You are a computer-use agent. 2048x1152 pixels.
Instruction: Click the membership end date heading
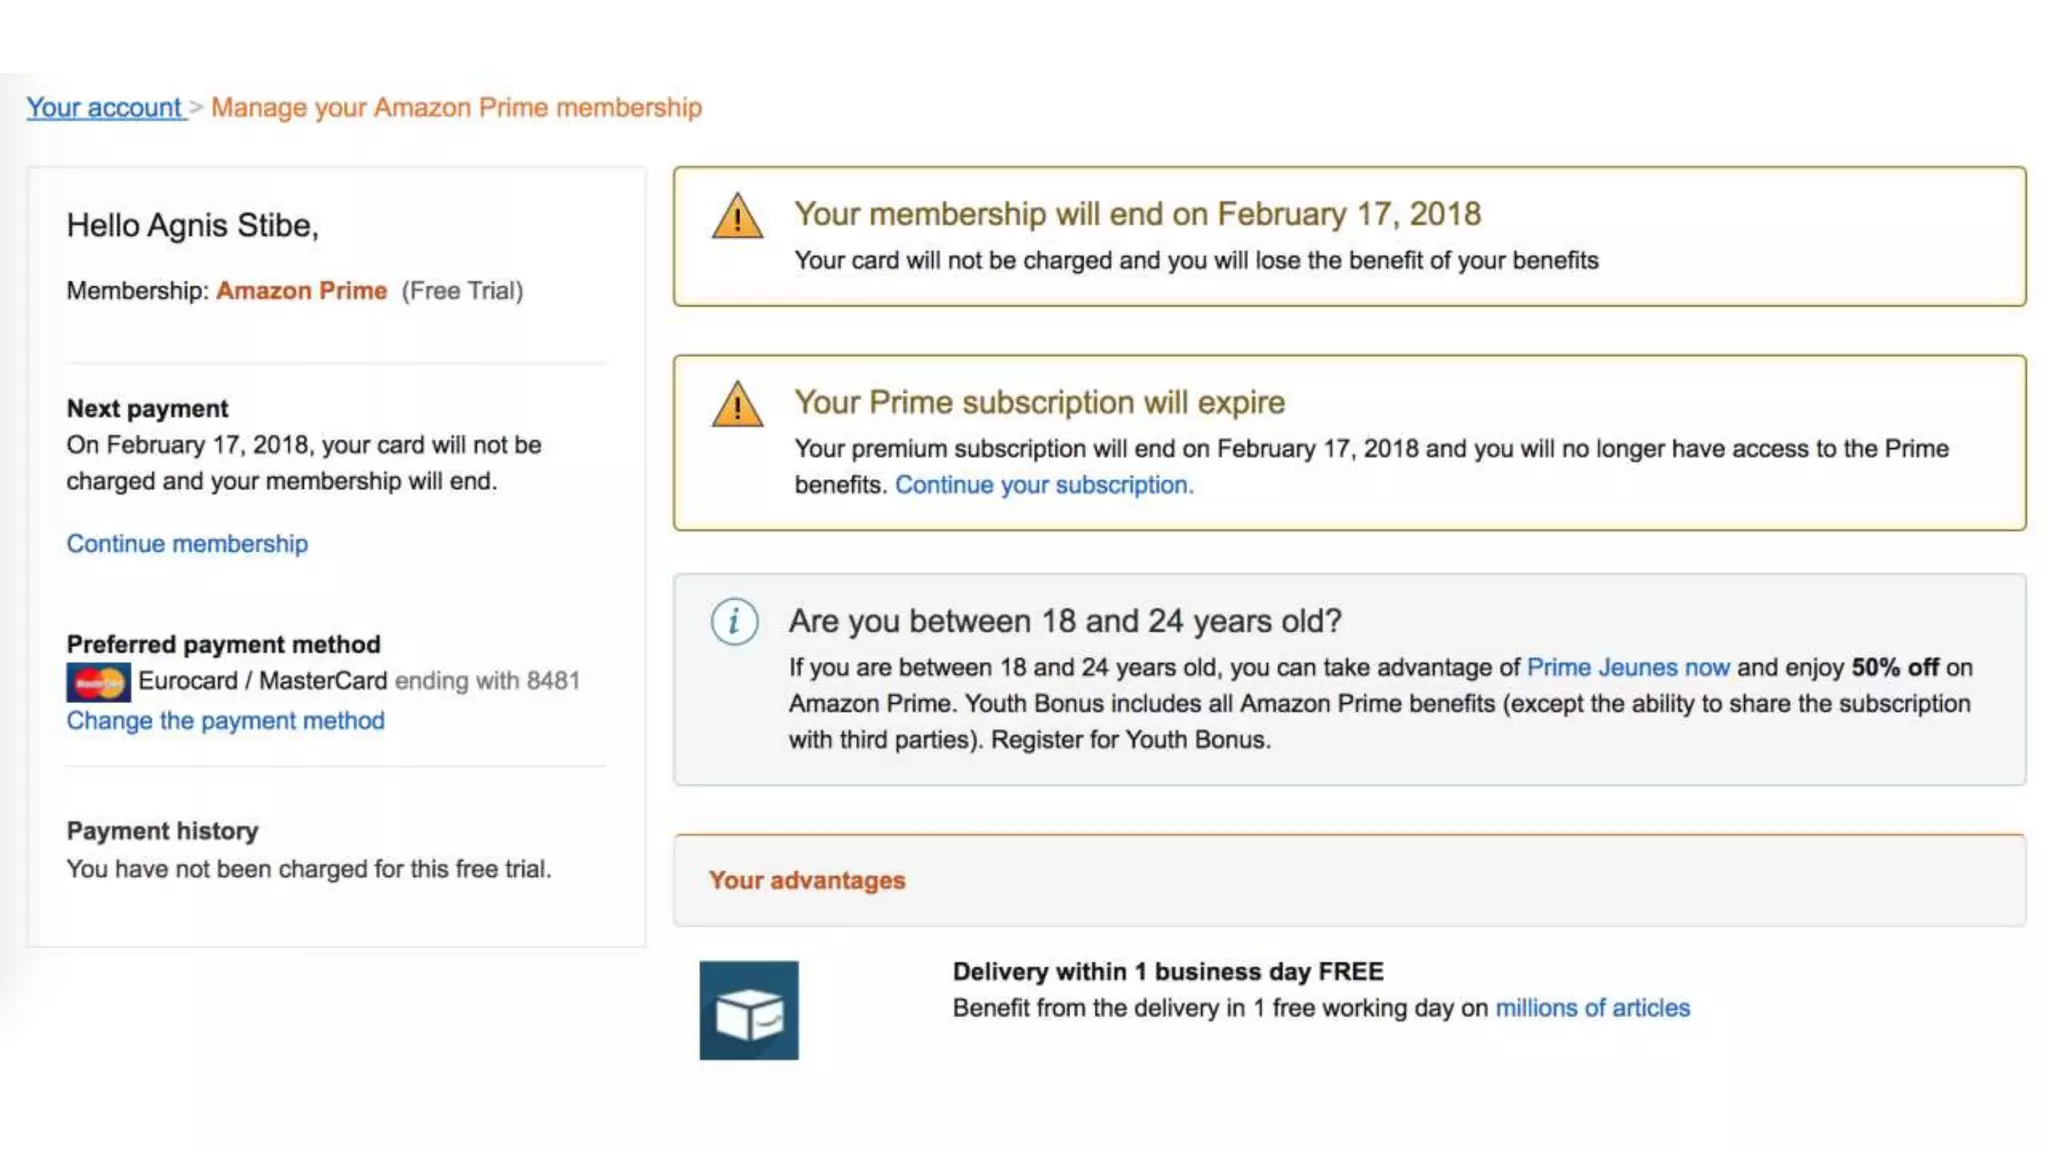[1137, 214]
